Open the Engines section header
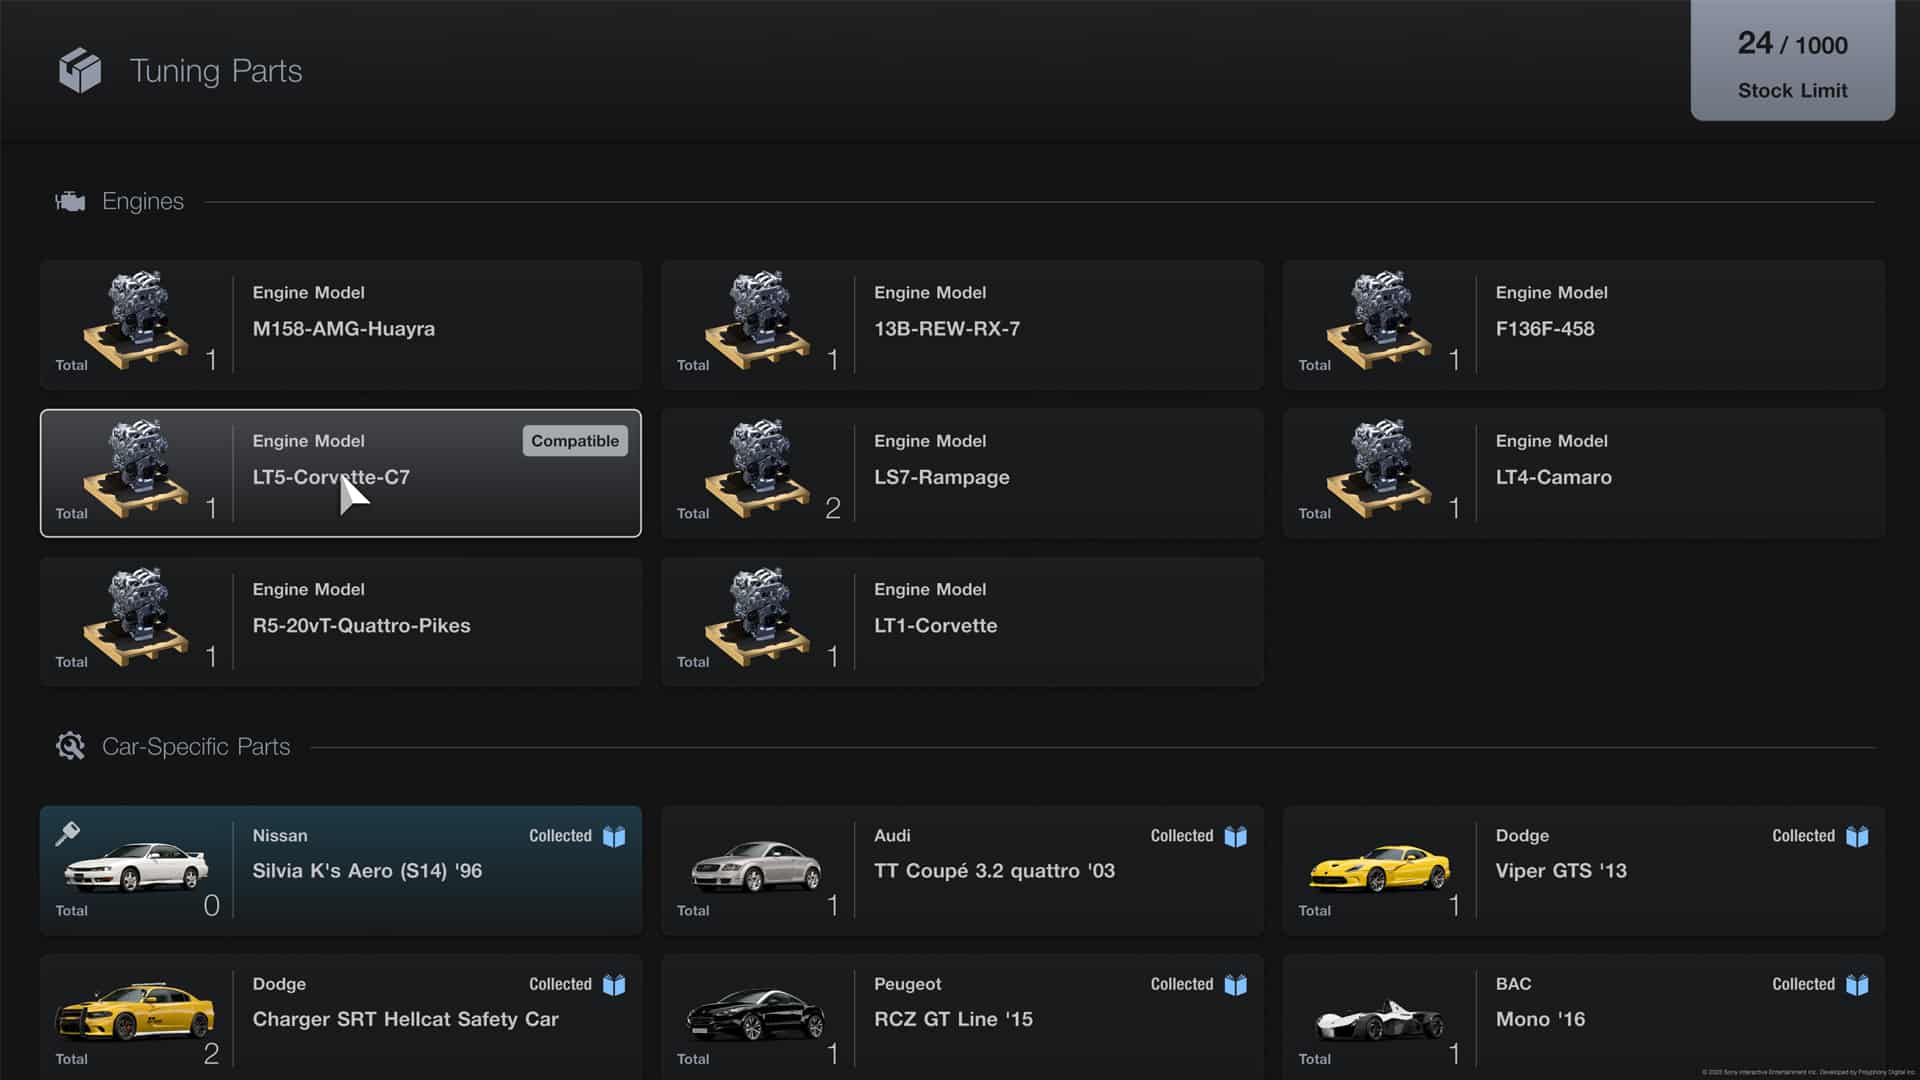Viewport: 1920px width, 1080px height. point(142,201)
